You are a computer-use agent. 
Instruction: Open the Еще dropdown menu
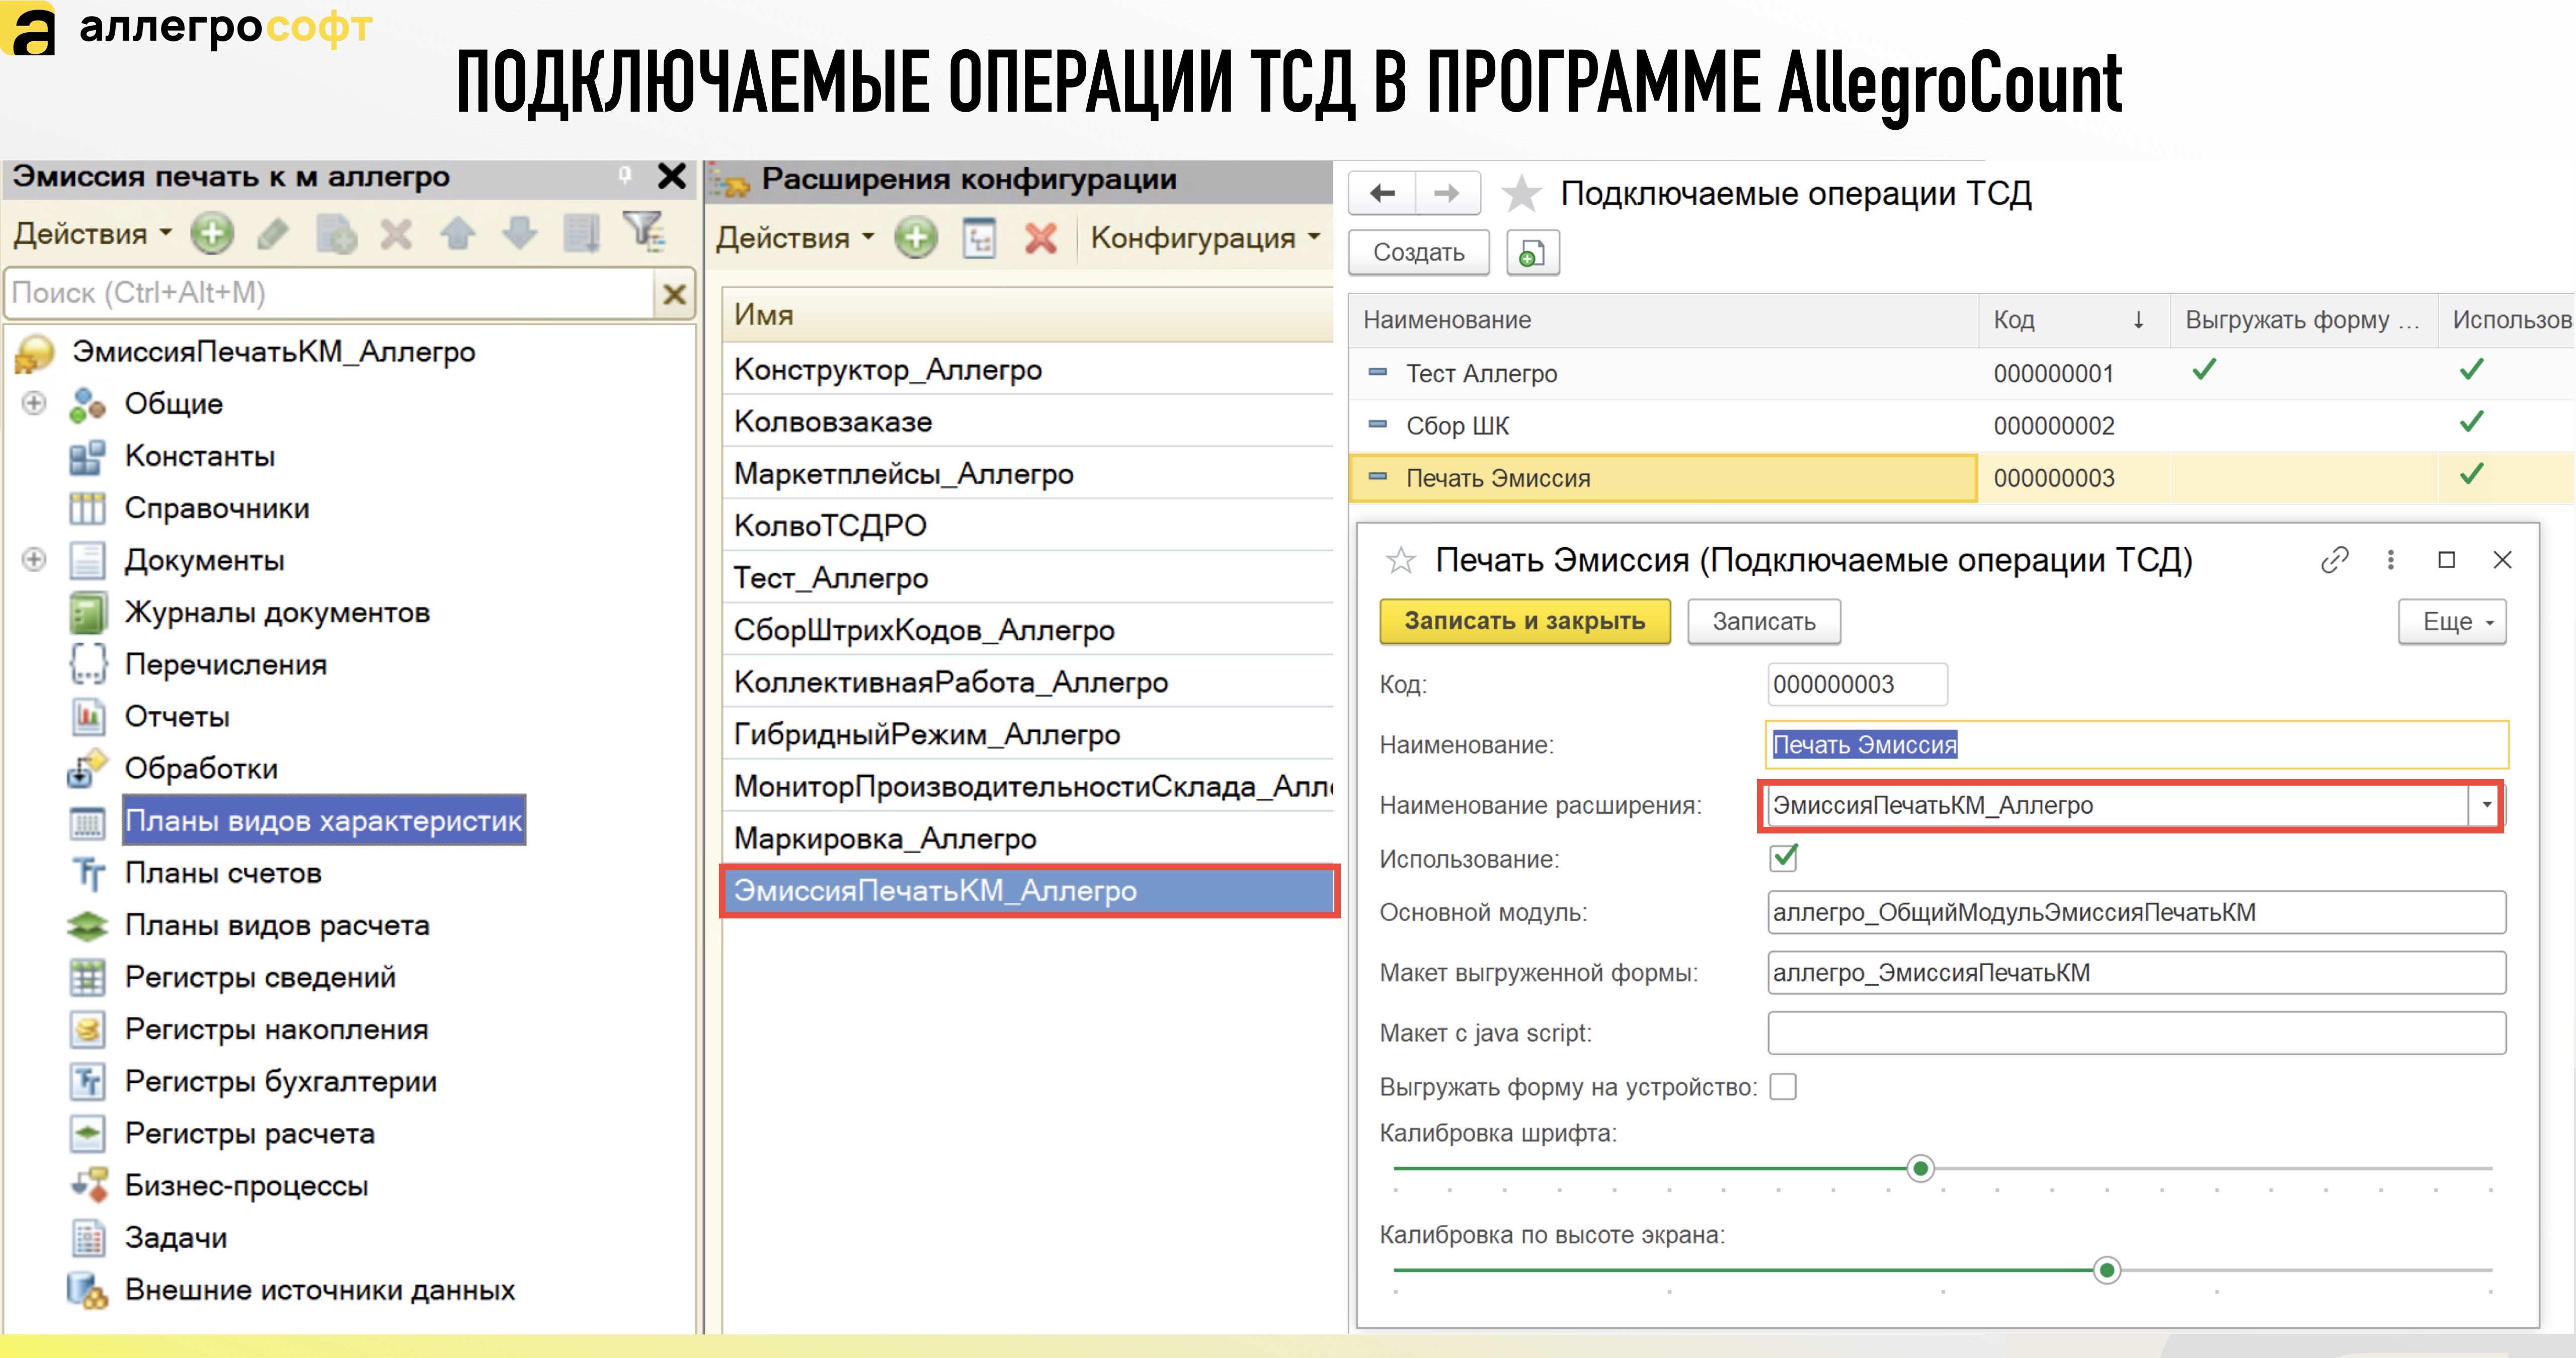(x=2452, y=622)
